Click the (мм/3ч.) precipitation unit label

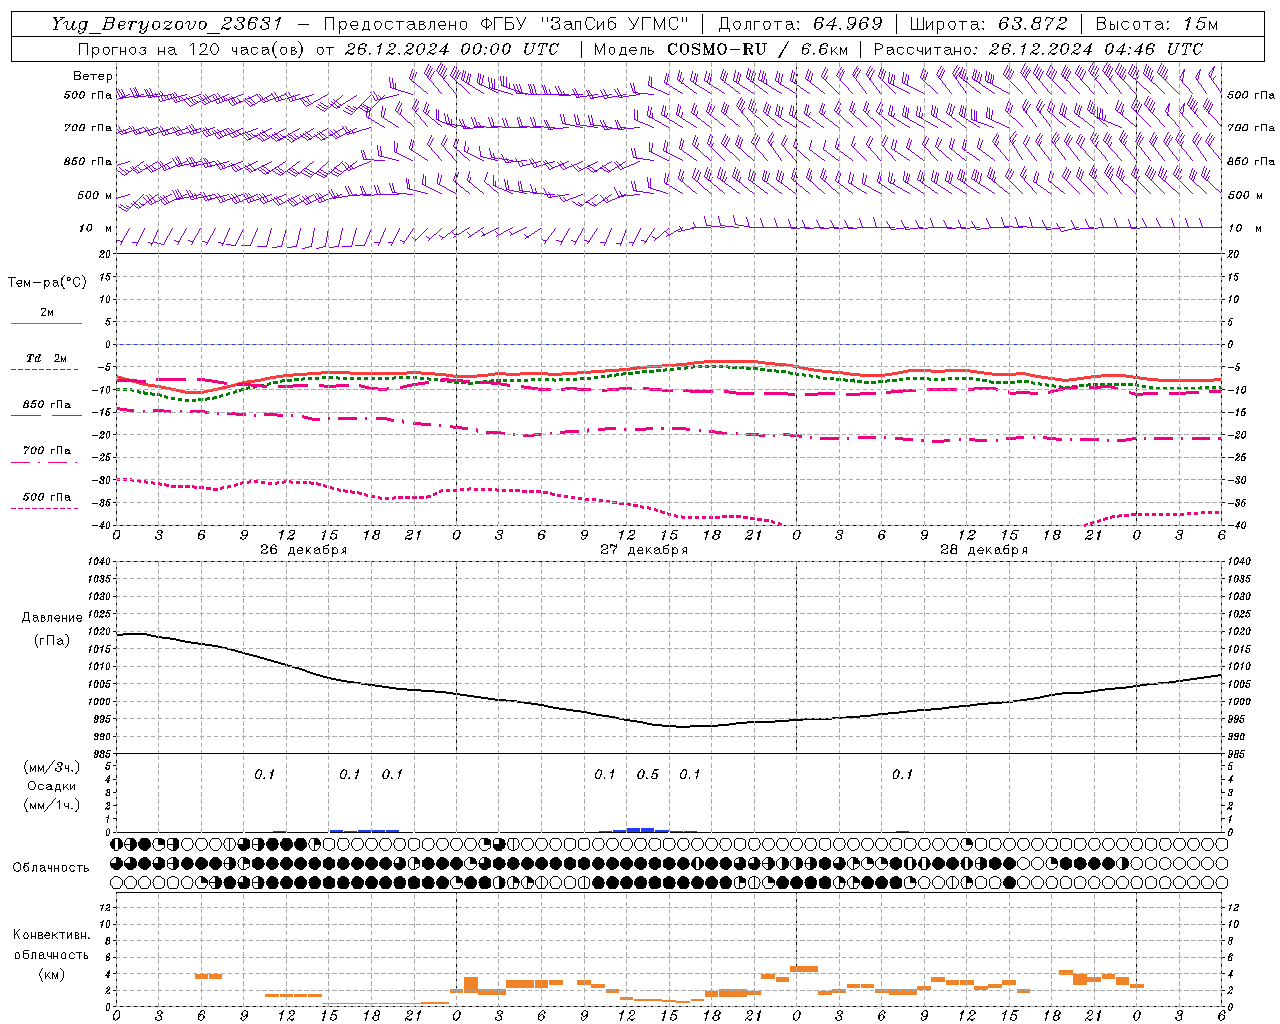click(x=52, y=768)
